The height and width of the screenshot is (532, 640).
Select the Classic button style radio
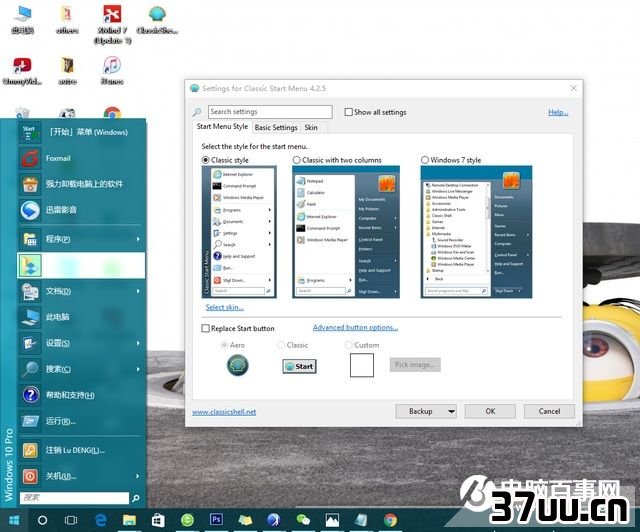click(281, 345)
